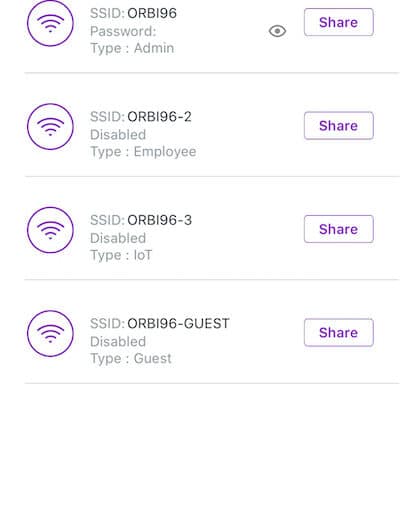Select the ORBI96-3 SSID name
This screenshot has width=400, height=516.
pos(159,220)
